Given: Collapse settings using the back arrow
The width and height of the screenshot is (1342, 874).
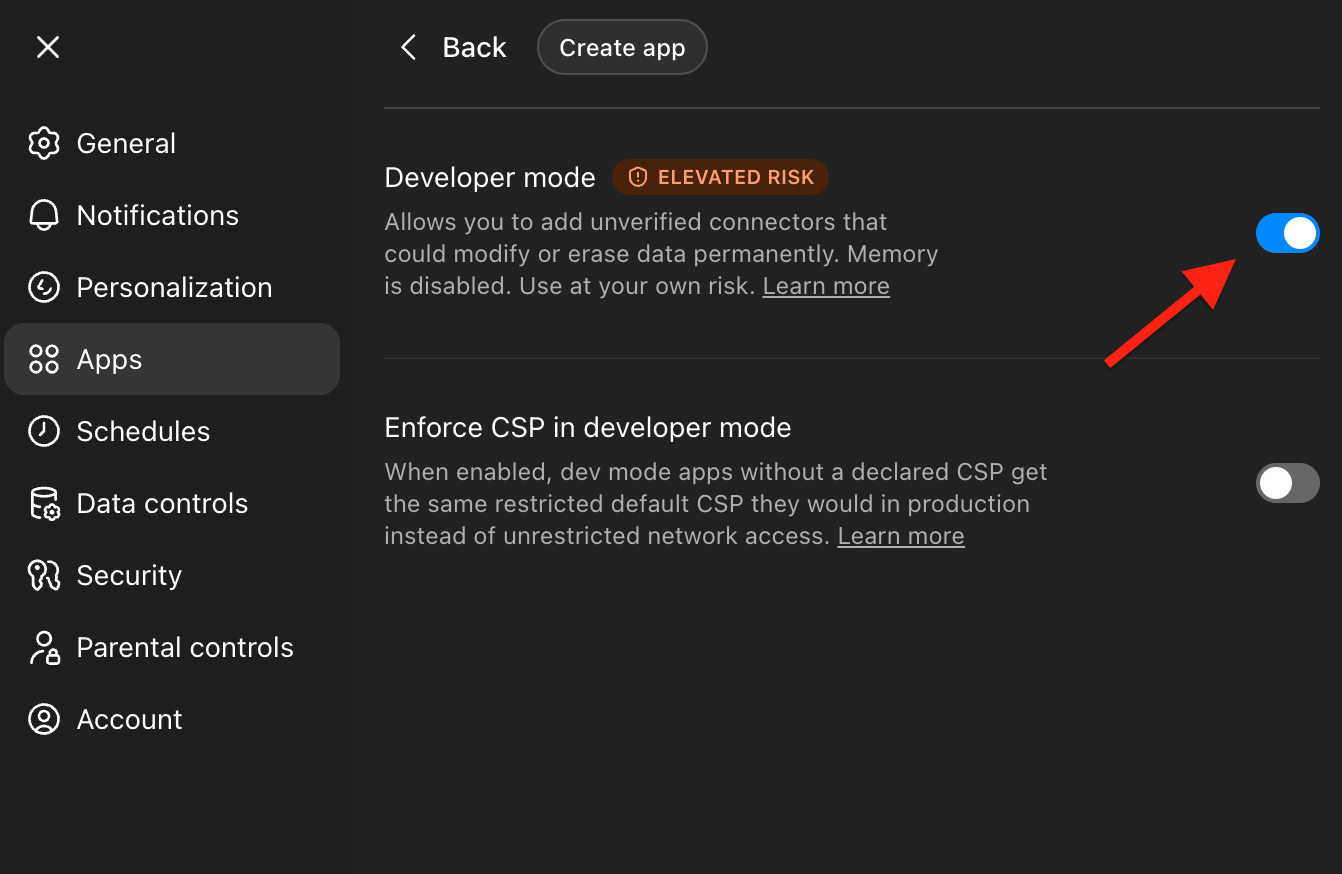Looking at the screenshot, I should pyautogui.click(x=408, y=47).
